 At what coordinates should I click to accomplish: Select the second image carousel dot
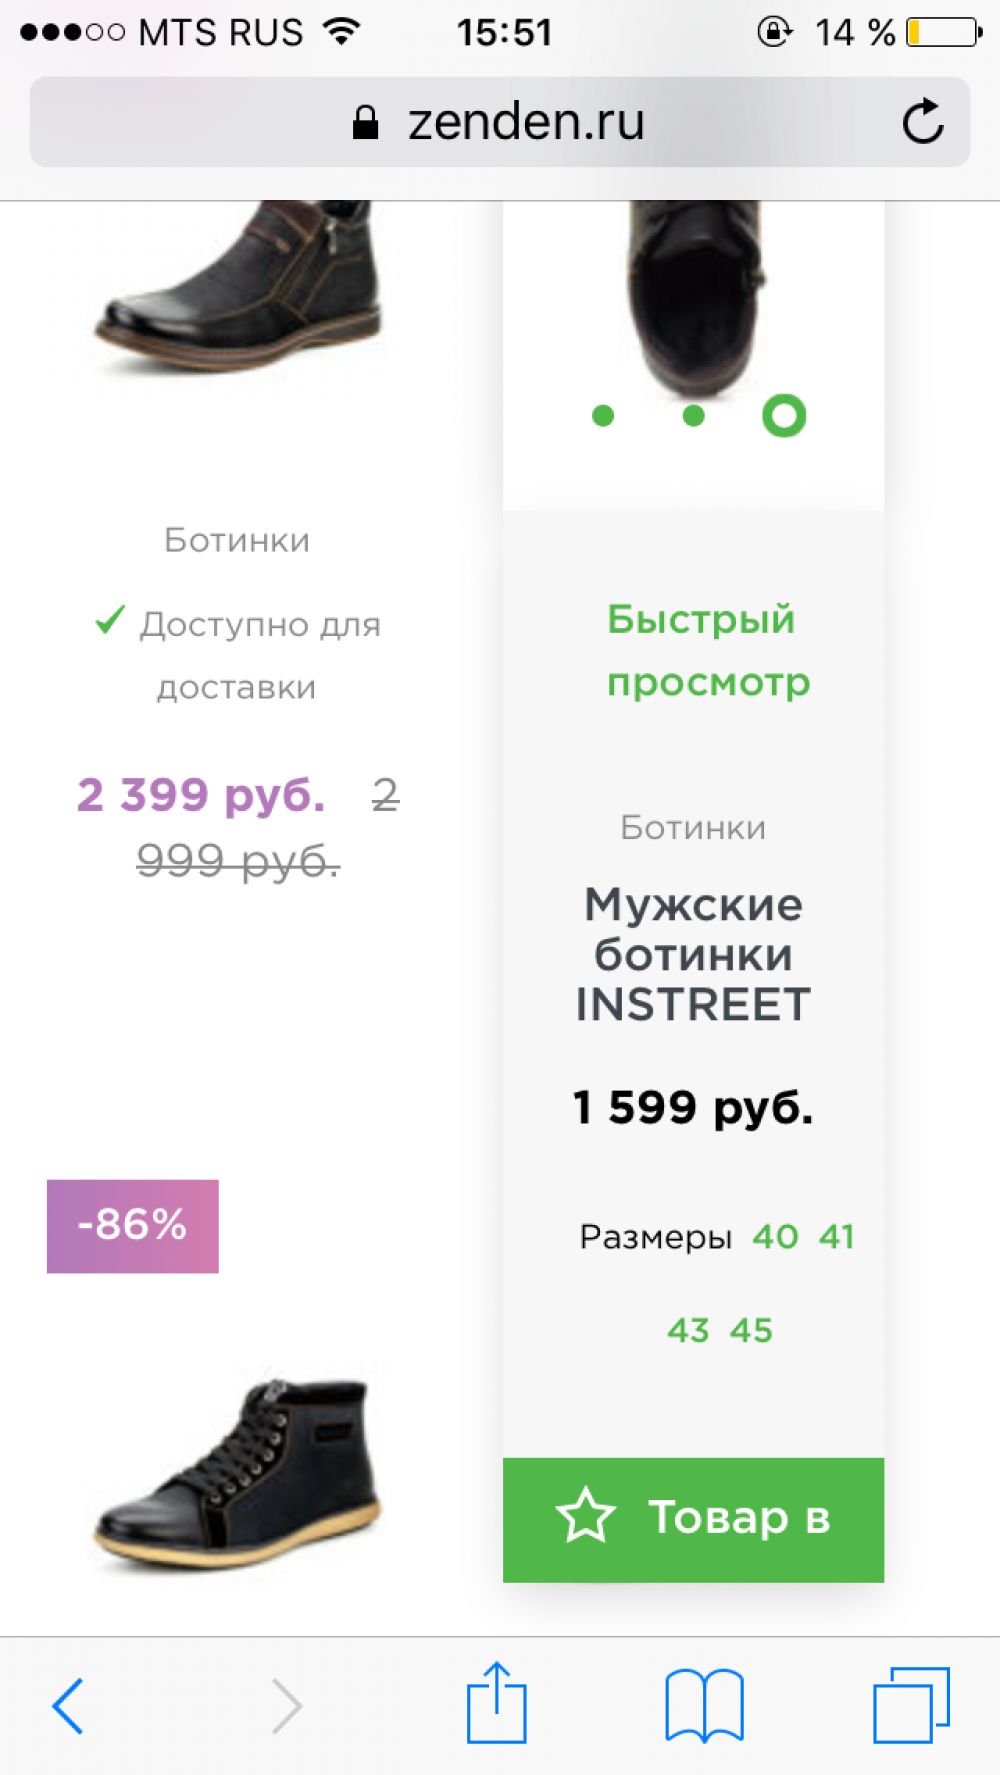693,415
